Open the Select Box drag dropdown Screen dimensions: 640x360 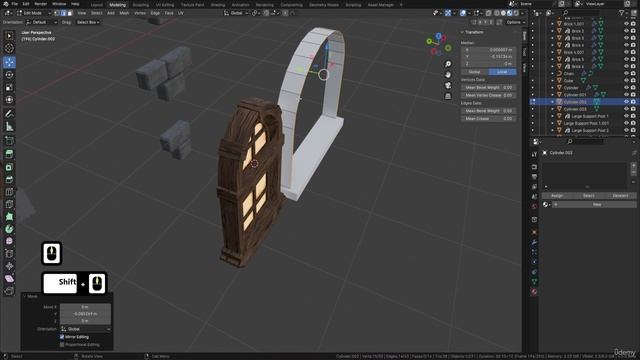pyautogui.click(x=88, y=22)
